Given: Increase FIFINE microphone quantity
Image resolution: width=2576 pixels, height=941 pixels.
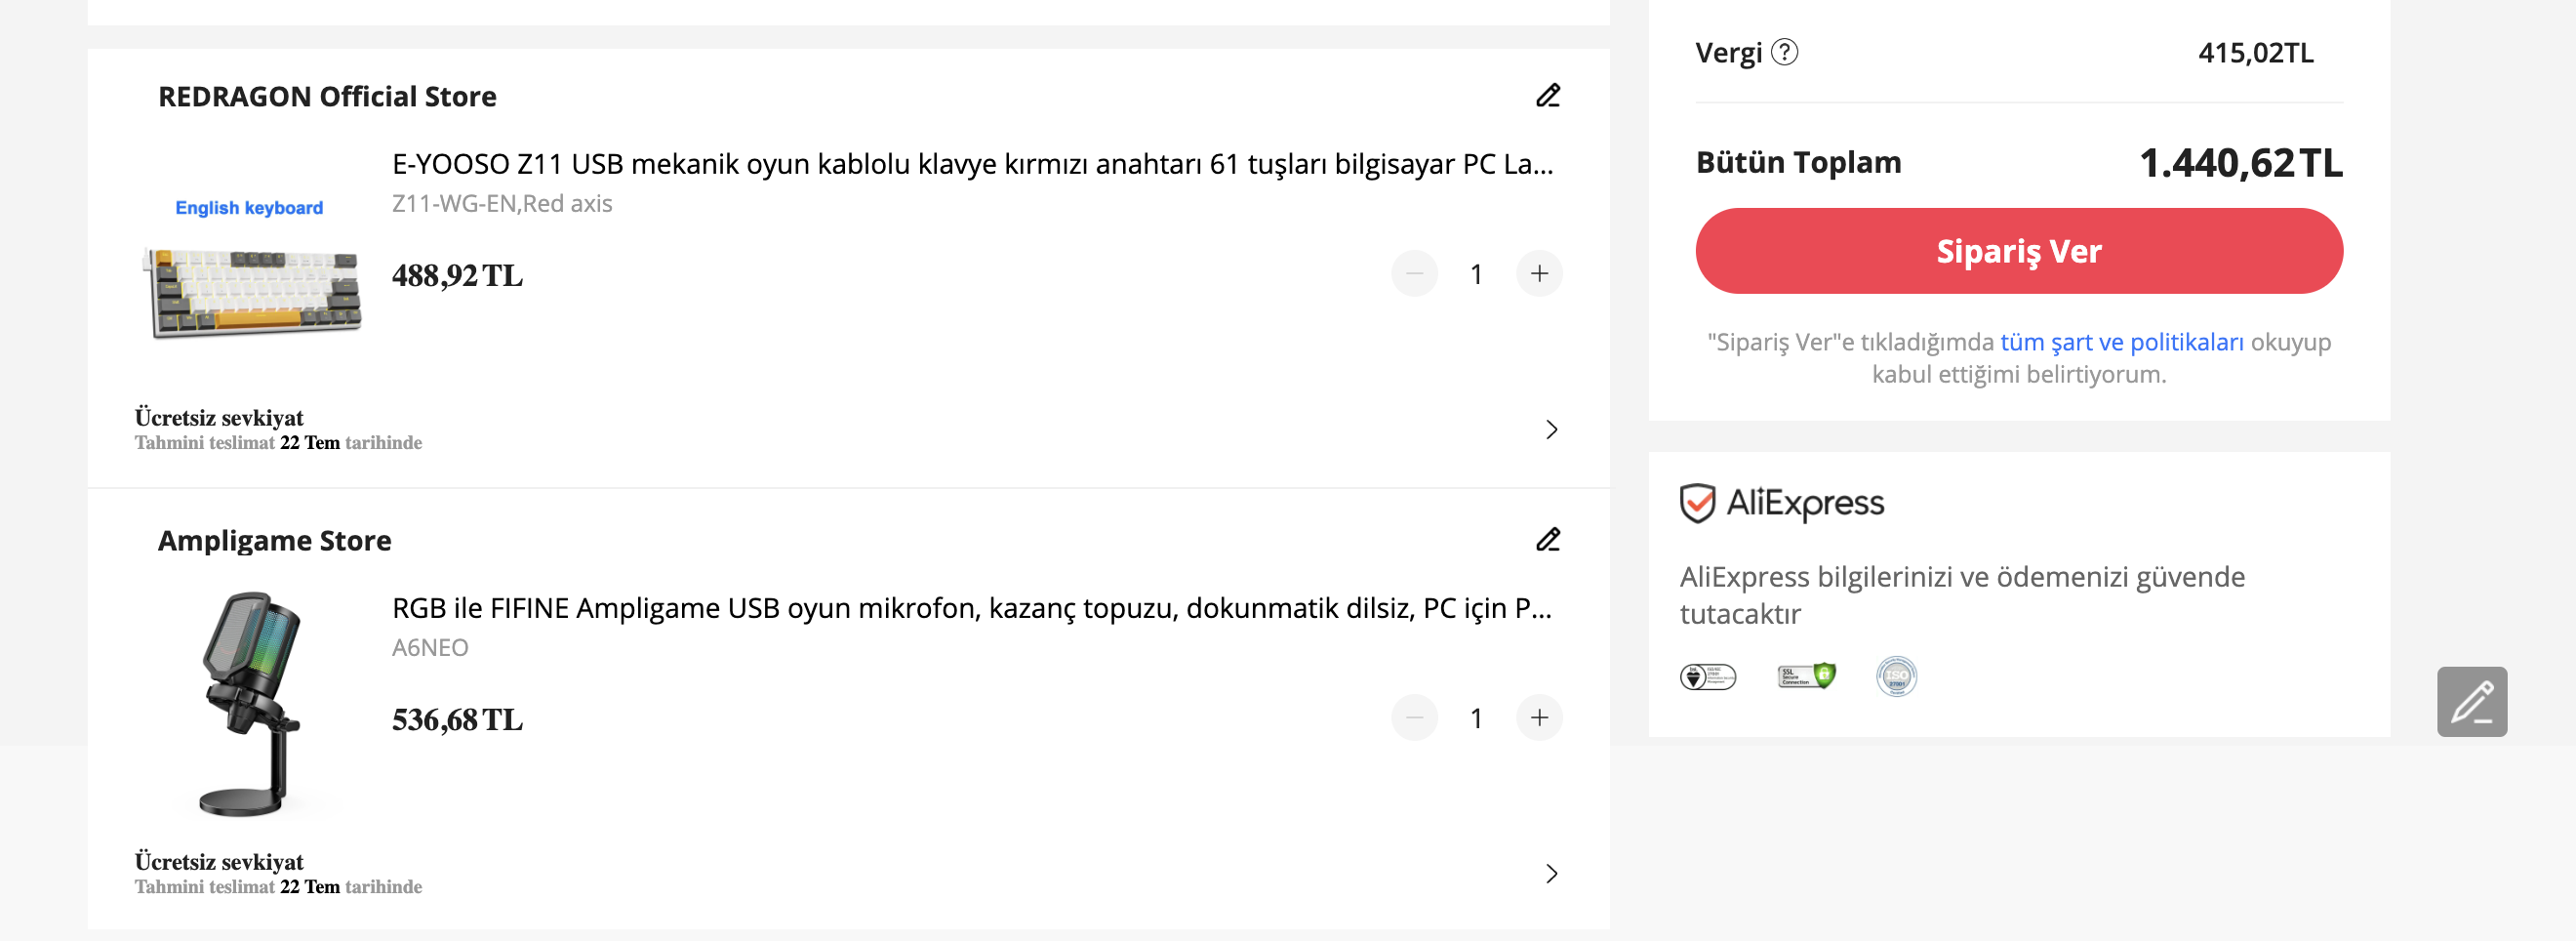Looking at the screenshot, I should (x=1539, y=718).
